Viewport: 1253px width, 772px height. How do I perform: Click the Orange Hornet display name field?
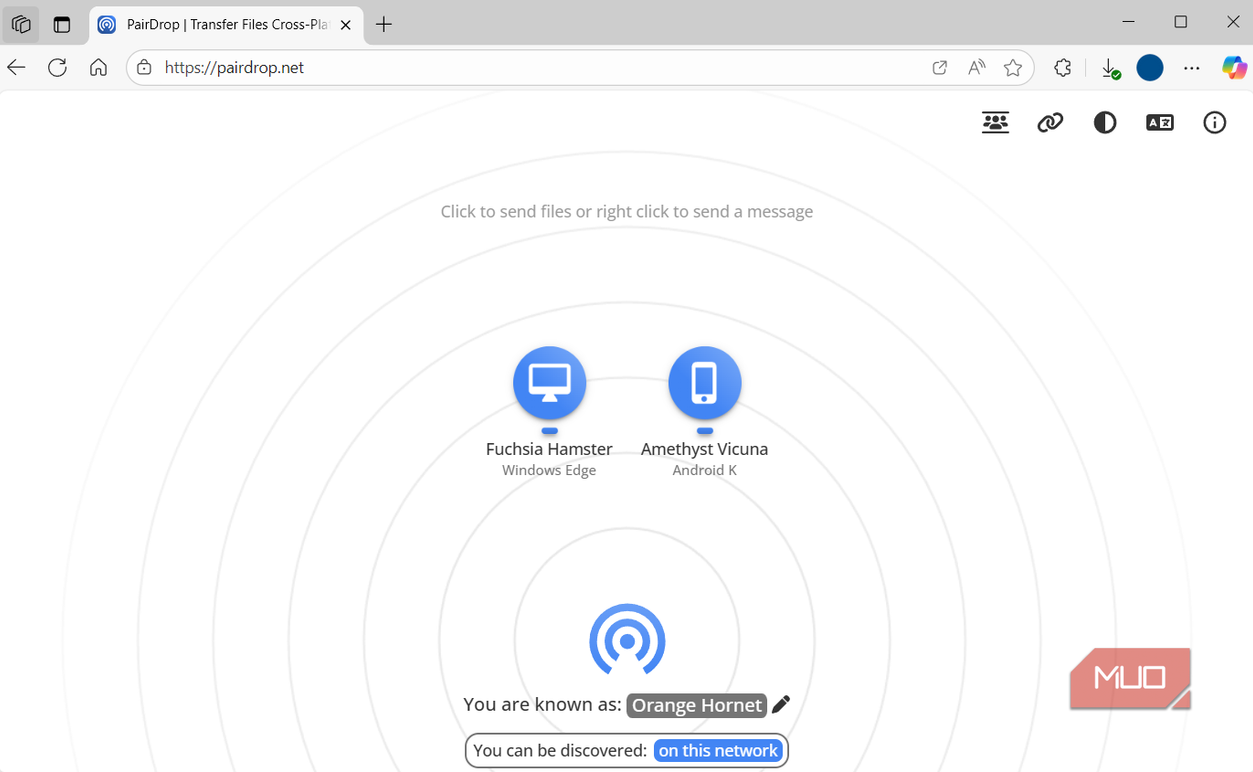point(697,705)
